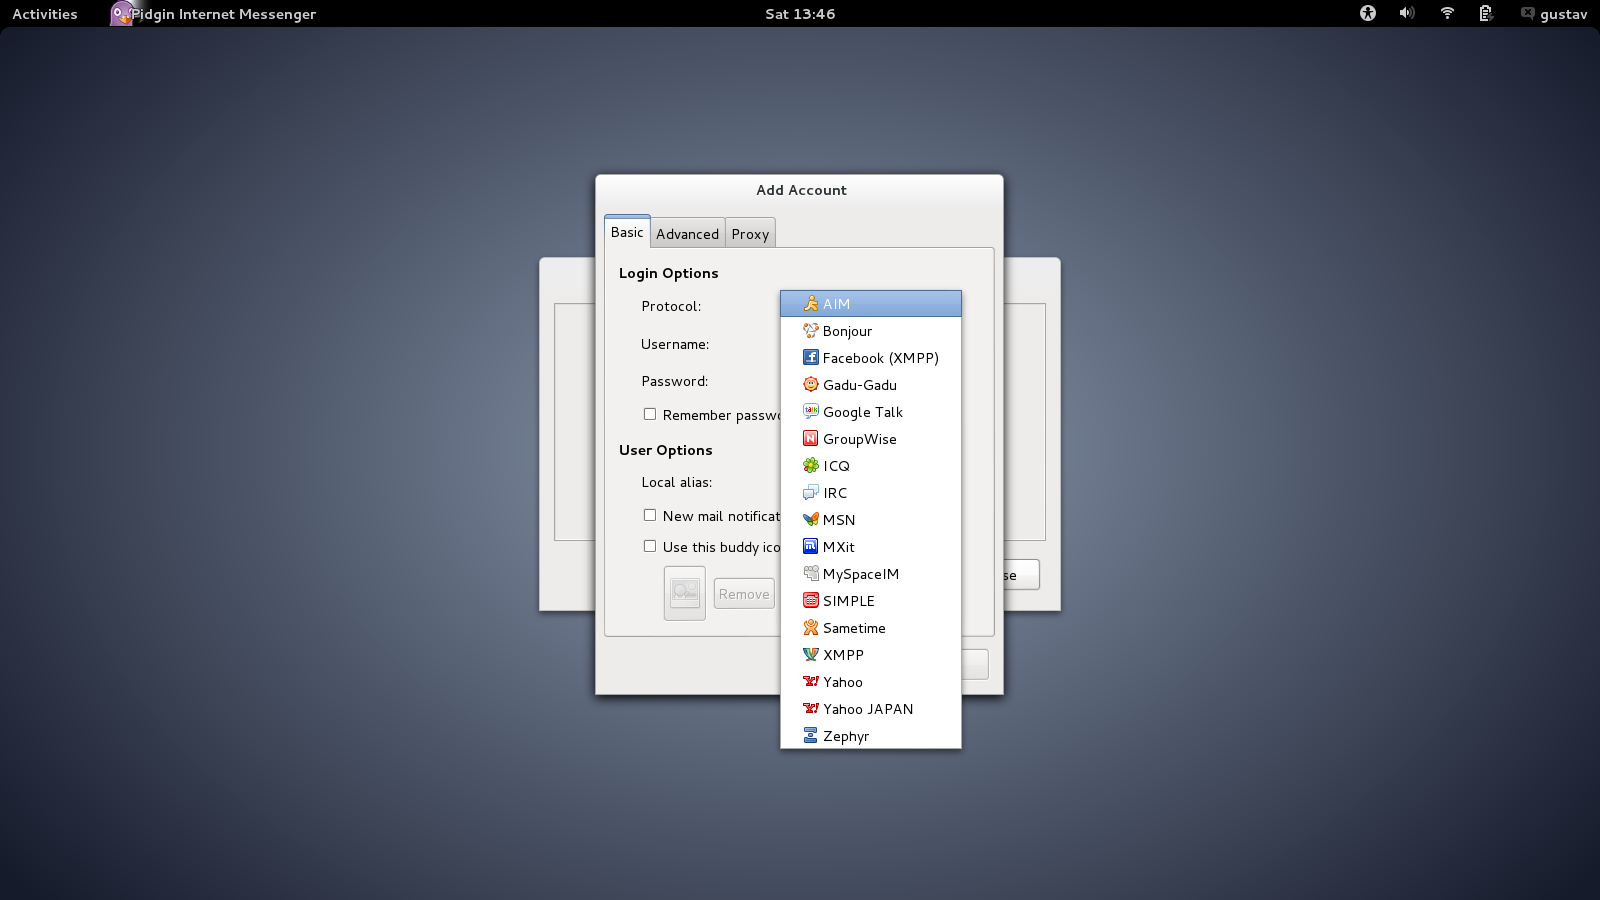Click the IRC chat bubble icon
Screen dimensions: 1600x900
click(811, 492)
